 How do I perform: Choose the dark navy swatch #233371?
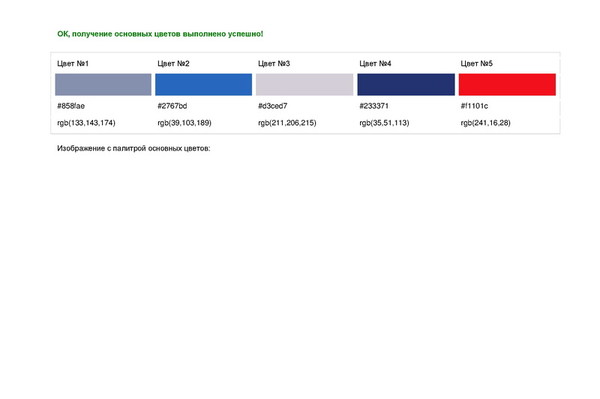(x=406, y=85)
